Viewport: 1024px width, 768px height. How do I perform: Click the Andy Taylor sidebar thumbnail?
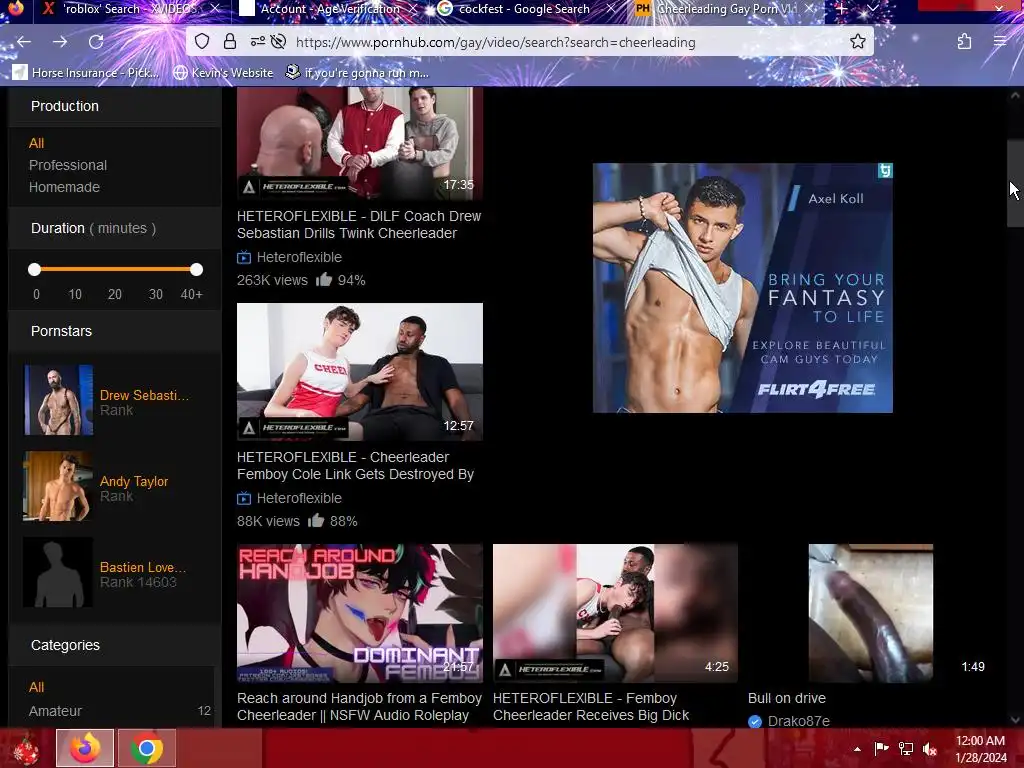point(58,486)
